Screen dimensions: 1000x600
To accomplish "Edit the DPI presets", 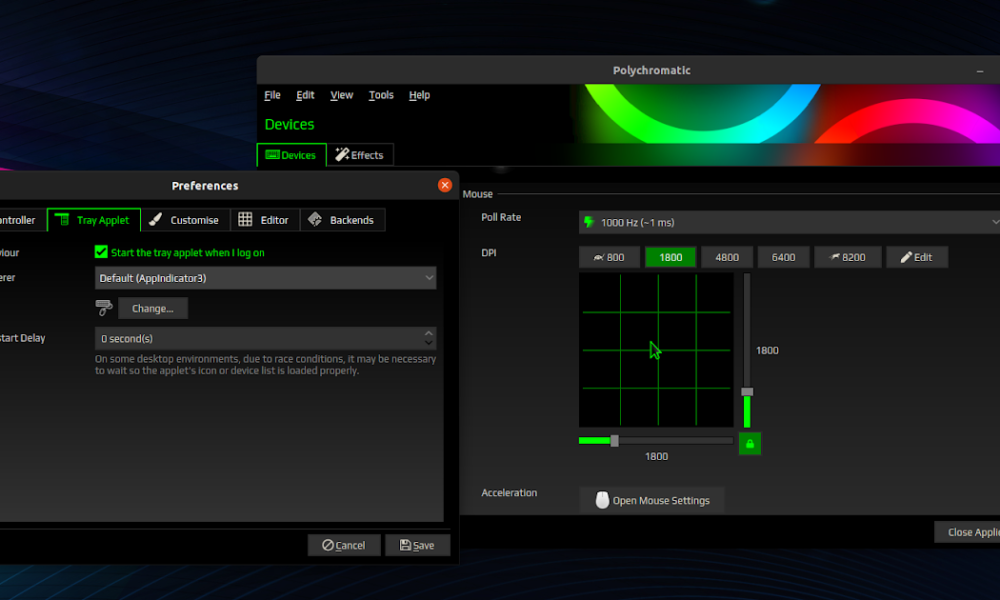I will [916, 258].
